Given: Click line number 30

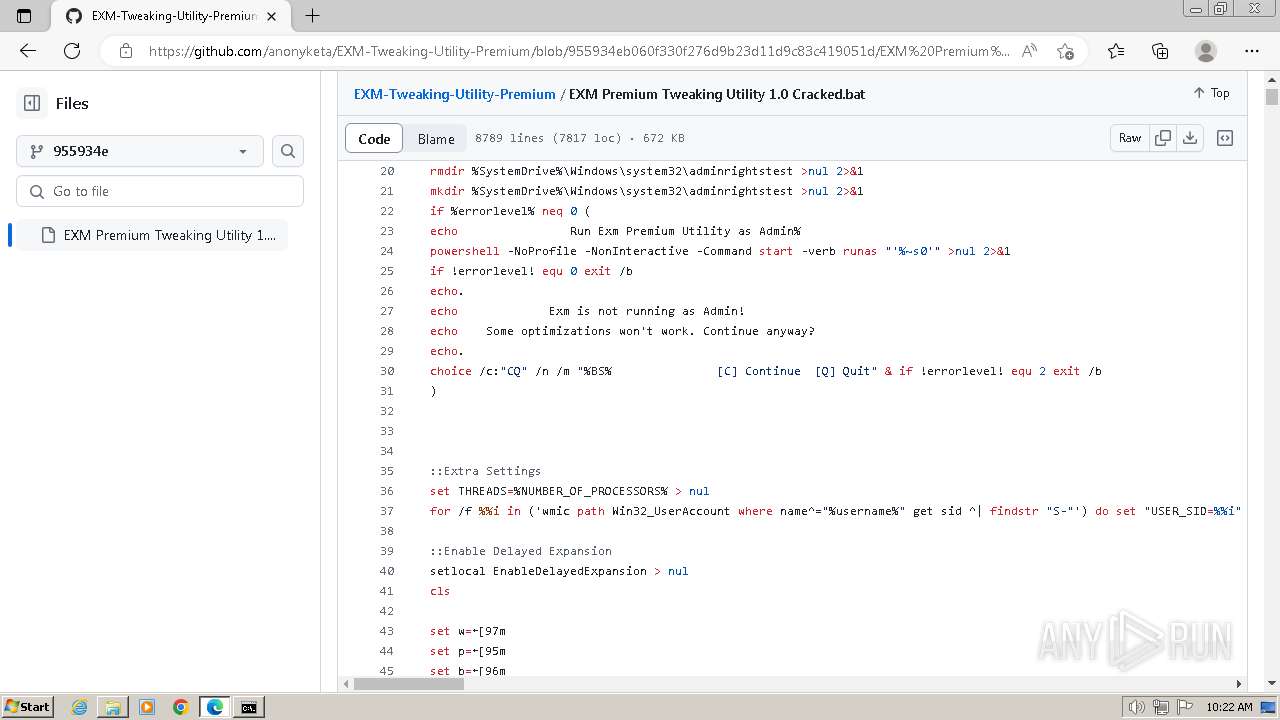Looking at the screenshot, I should pyautogui.click(x=387, y=371).
